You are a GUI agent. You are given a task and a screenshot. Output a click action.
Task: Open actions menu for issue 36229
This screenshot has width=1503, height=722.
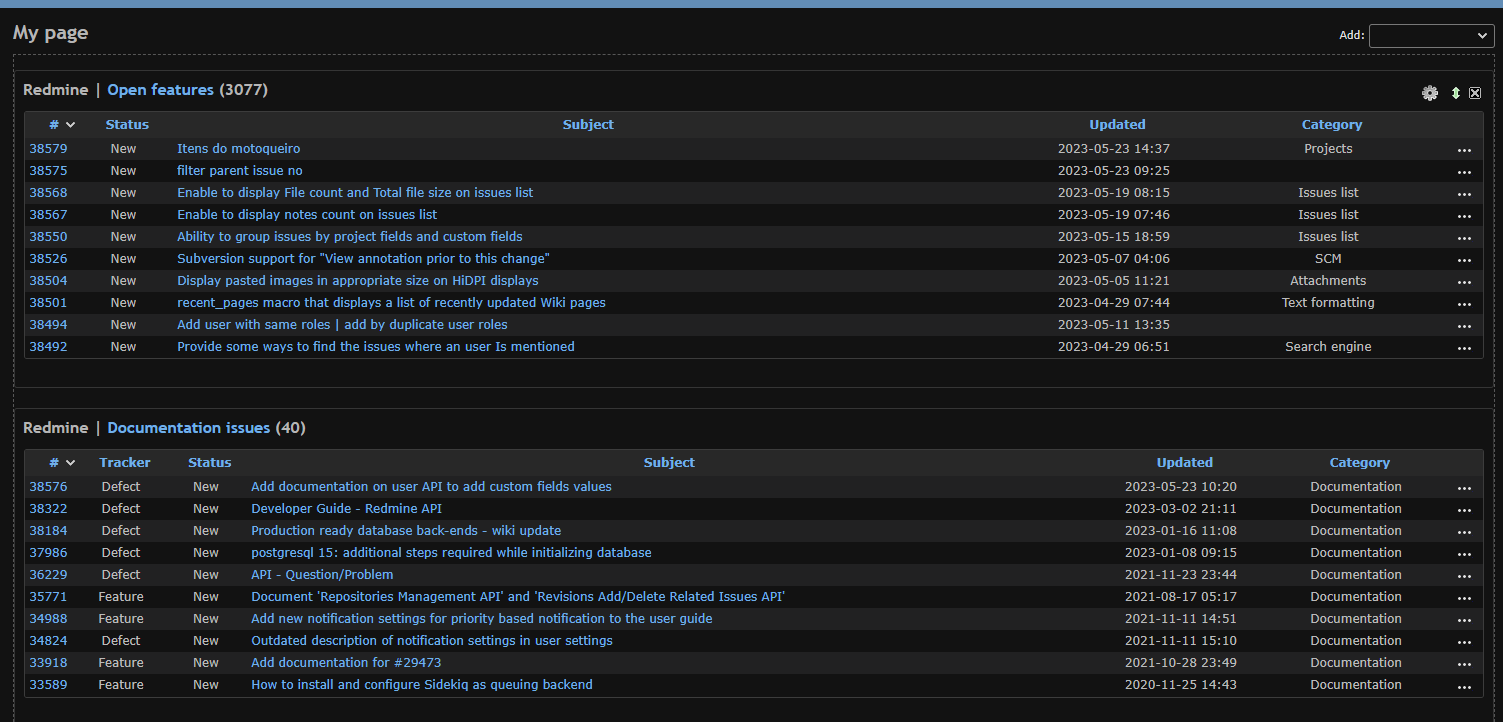(x=1464, y=576)
